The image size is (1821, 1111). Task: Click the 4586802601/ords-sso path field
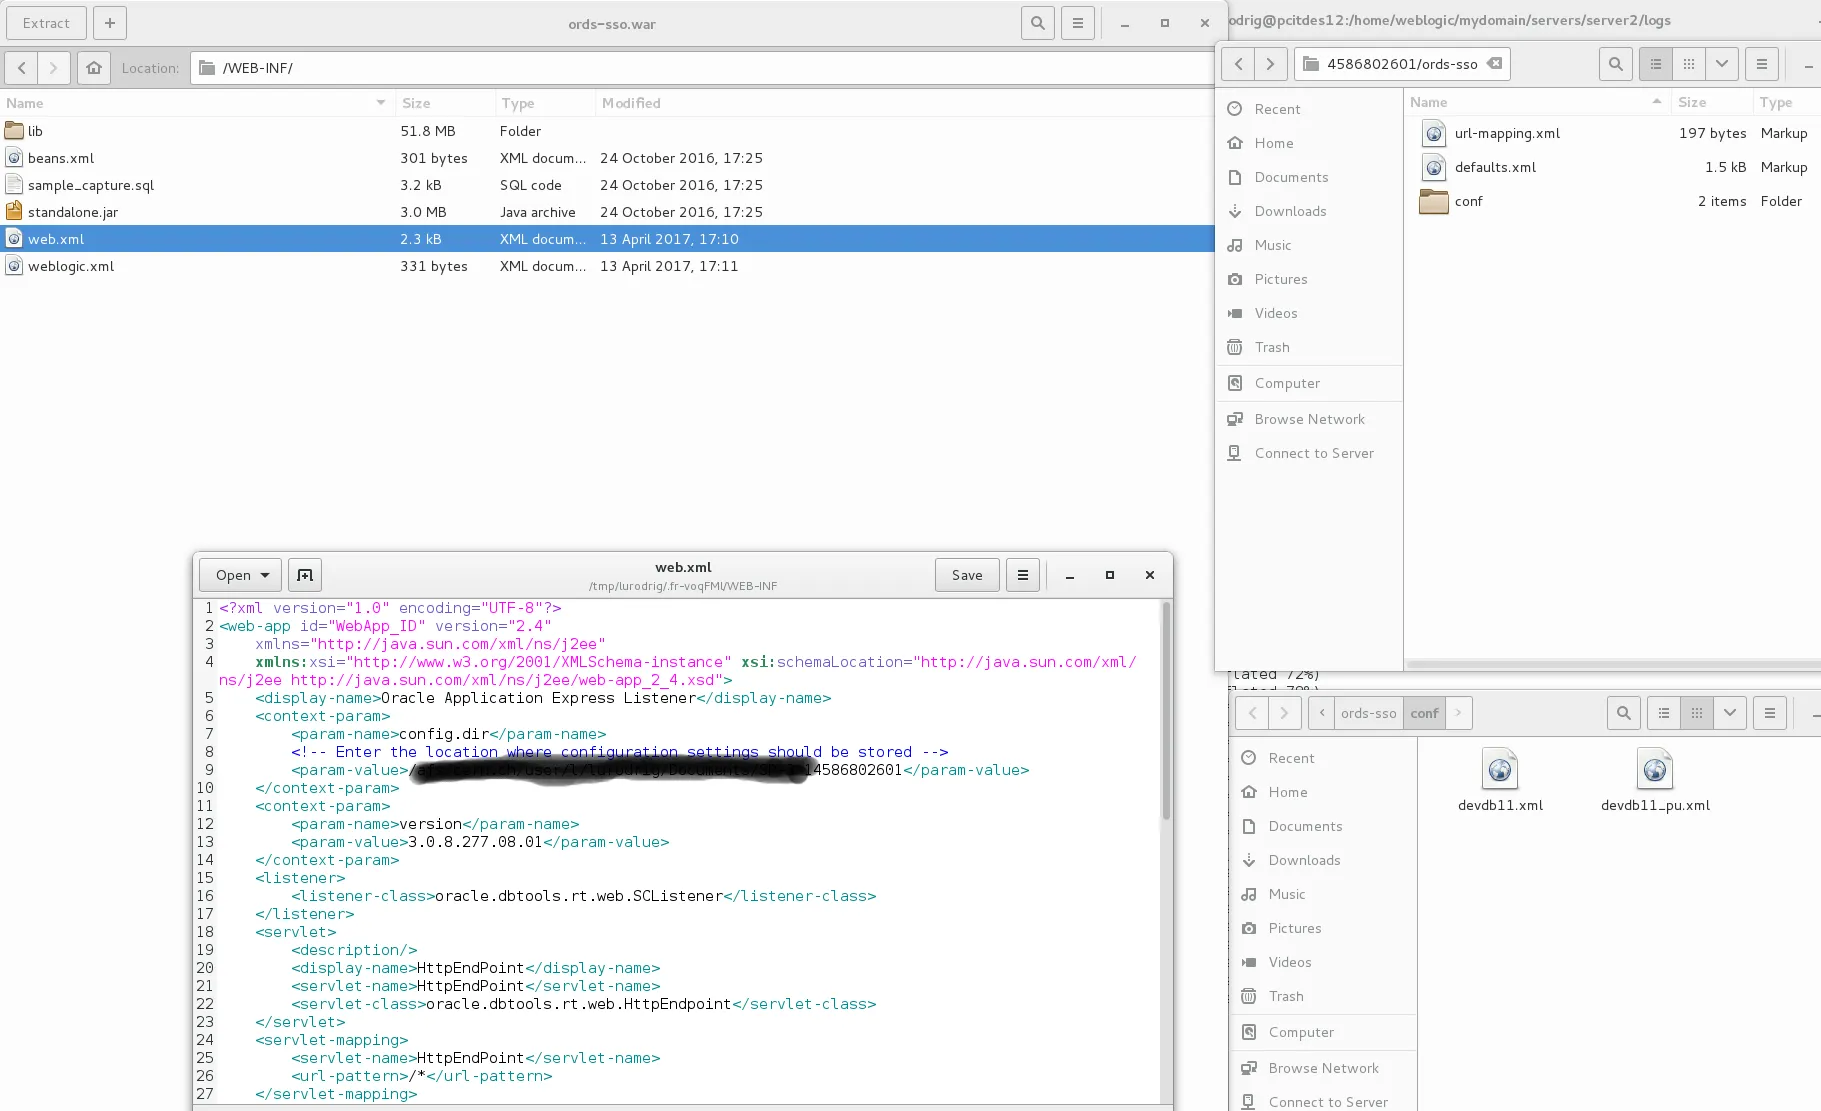click(x=1402, y=64)
